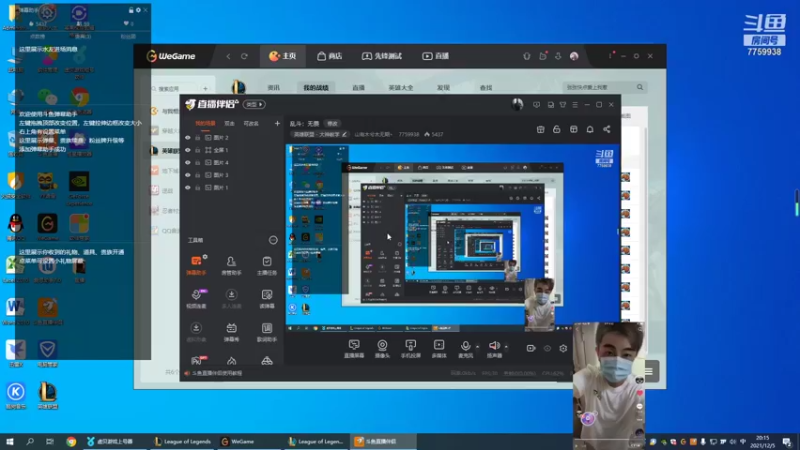
Task: Open the voice tool with purple badge
Action: coord(196,298)
